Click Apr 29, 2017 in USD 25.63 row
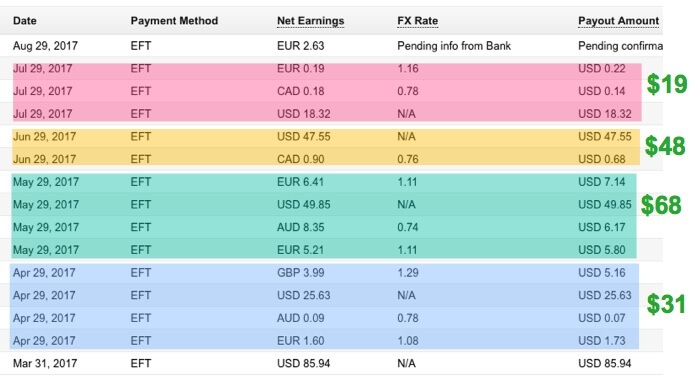Screen dimensions: 700x380 coord(44,296)
